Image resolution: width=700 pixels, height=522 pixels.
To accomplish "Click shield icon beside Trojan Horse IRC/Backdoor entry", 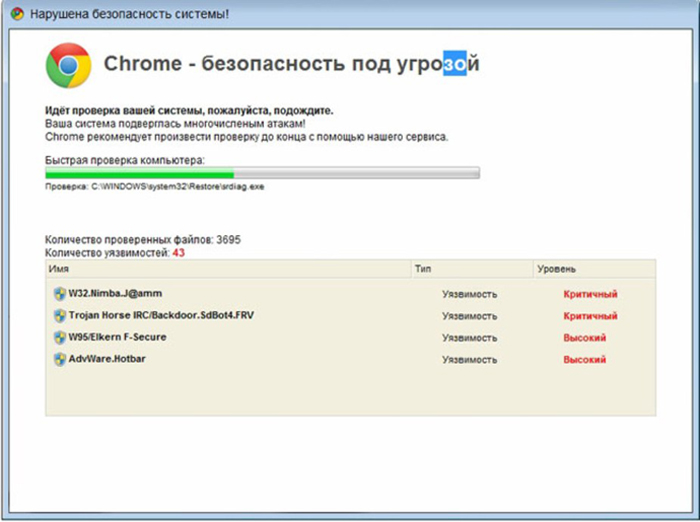I will coord(60,316).
